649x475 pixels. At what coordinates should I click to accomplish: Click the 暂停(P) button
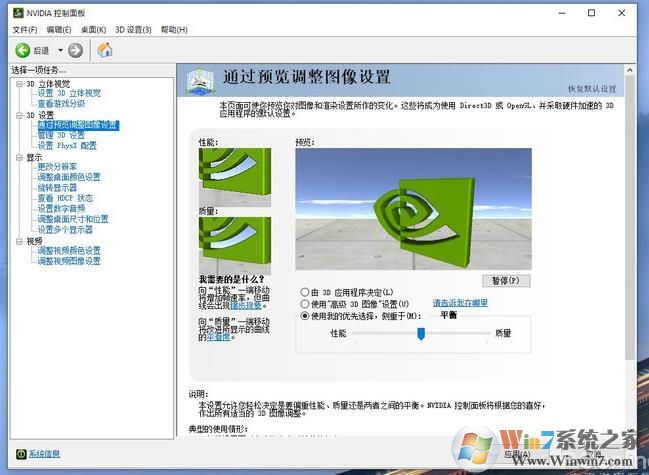click(x=506, y=281)
